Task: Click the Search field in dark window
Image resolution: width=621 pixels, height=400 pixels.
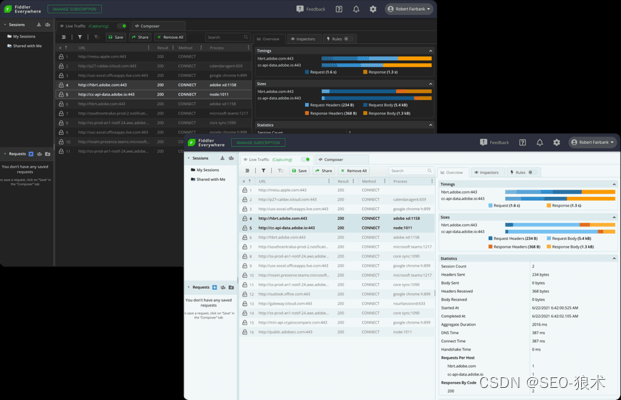Action: tap(227, 37)
